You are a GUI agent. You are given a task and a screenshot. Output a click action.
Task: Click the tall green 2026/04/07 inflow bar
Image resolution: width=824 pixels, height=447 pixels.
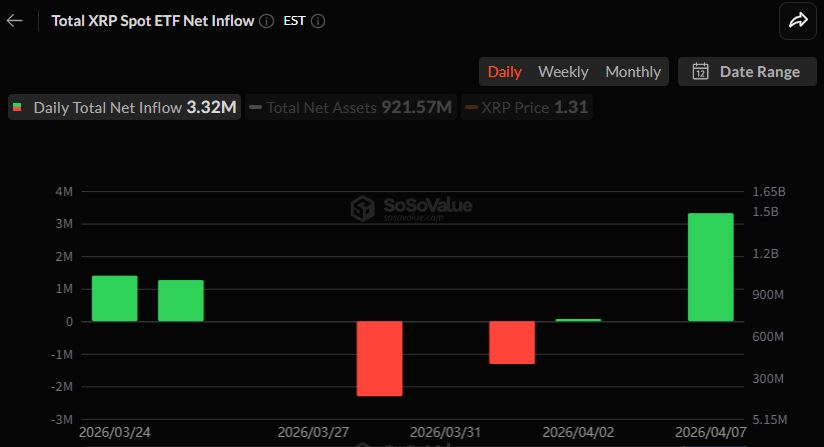click(x=710, y=267)
